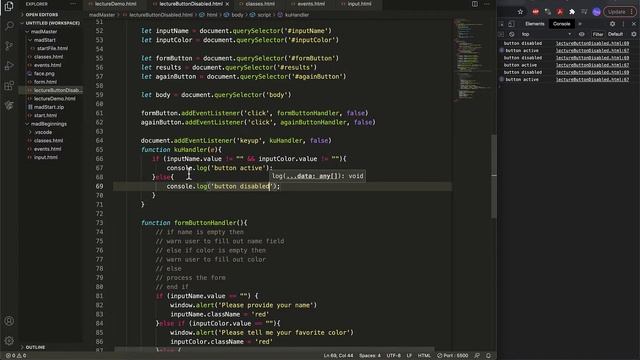Open the console context 'top' dropdown
The height and width of the screenshot is (360, 640).
(x=546, y=34)
